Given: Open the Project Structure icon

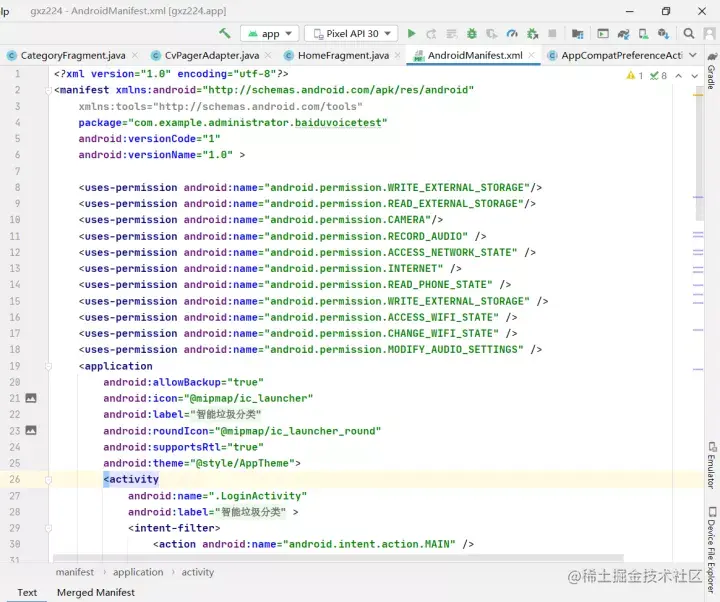Looking at the screenshot, I should click(577, 34).
